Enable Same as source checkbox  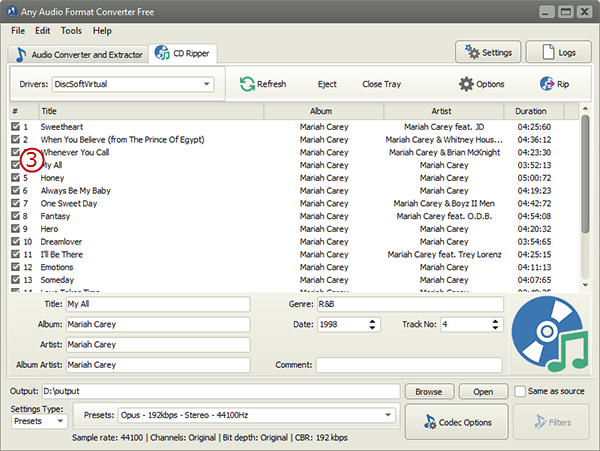520,391
